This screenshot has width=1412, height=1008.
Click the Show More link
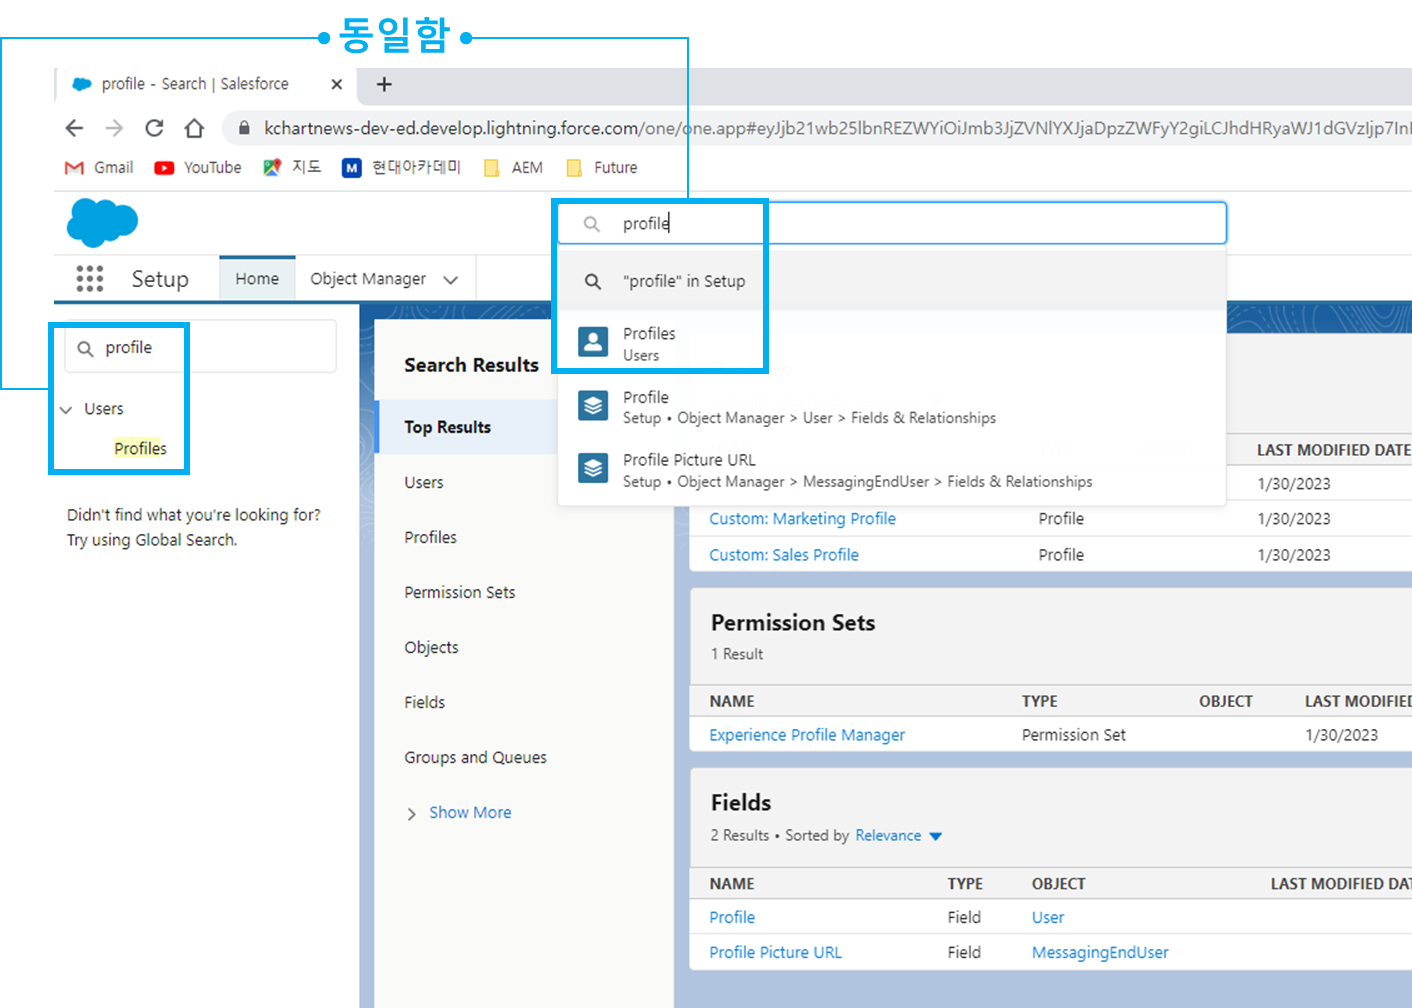[x=470, y=812]
